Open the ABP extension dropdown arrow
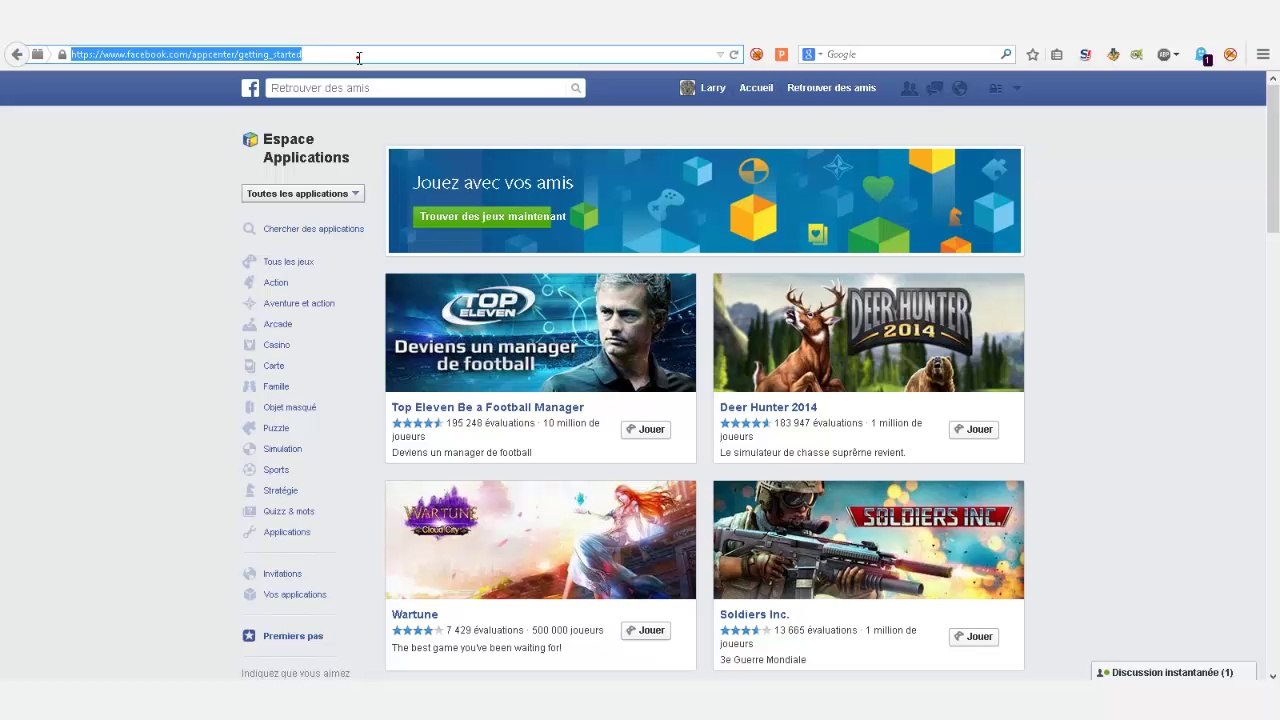The image size is (1280, 720). (1176, 55)
